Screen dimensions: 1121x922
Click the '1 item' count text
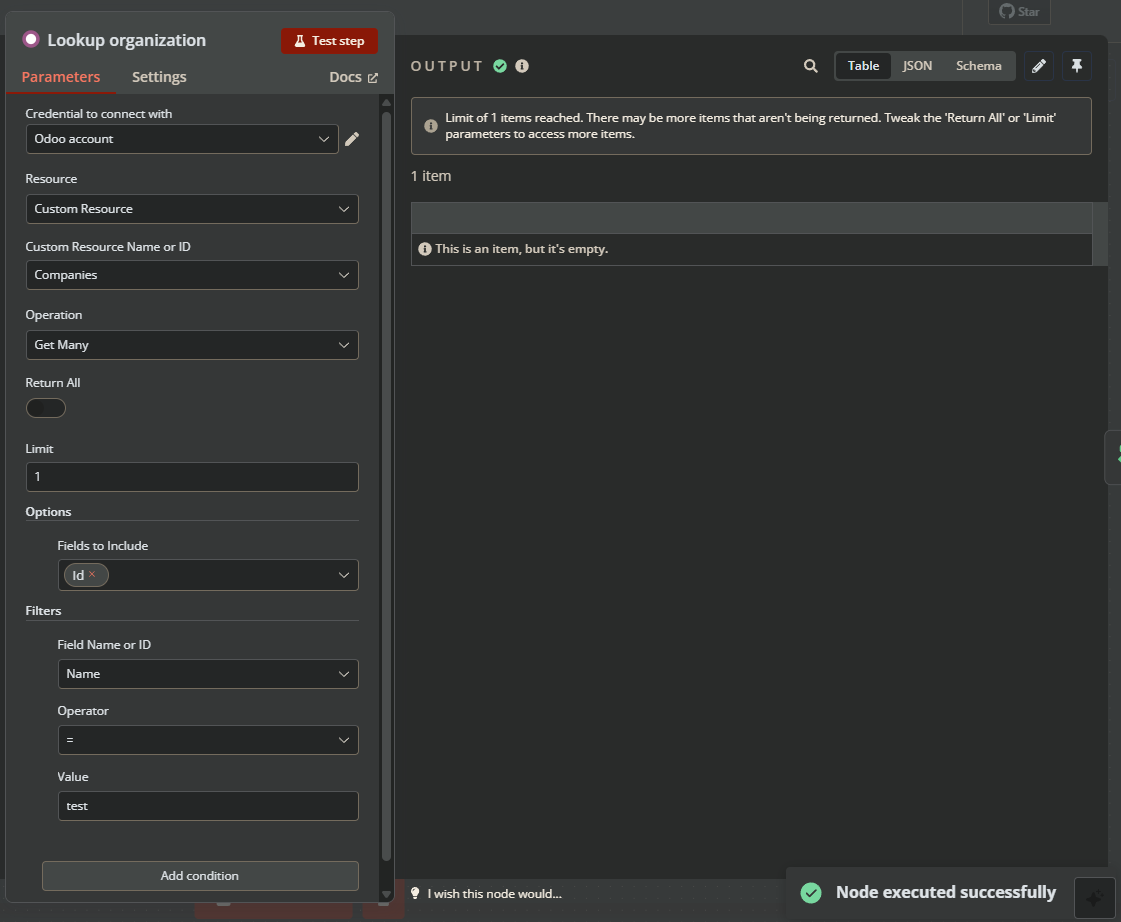(x=430, y=176)
